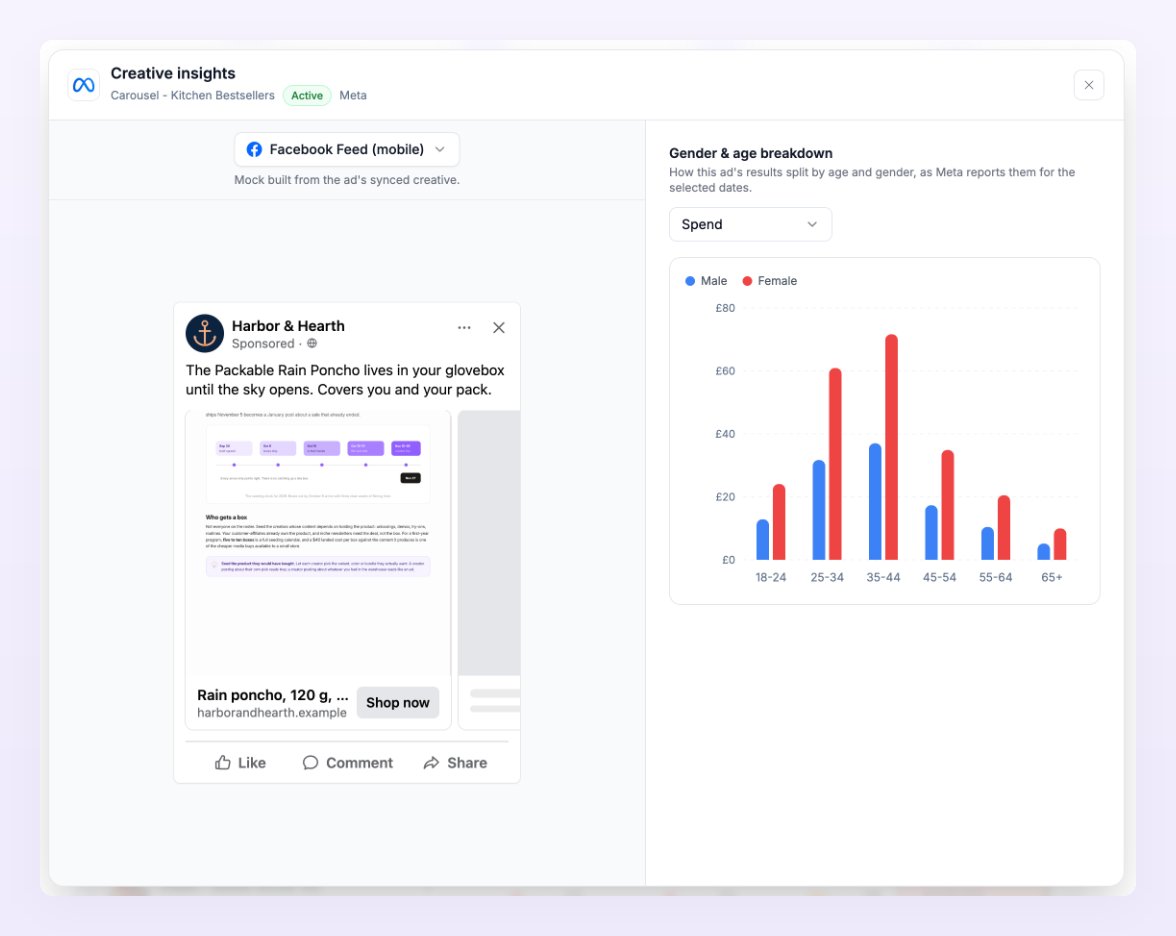Click the Meta logo icon
The image size is (1176, 936).
[83, 85]
